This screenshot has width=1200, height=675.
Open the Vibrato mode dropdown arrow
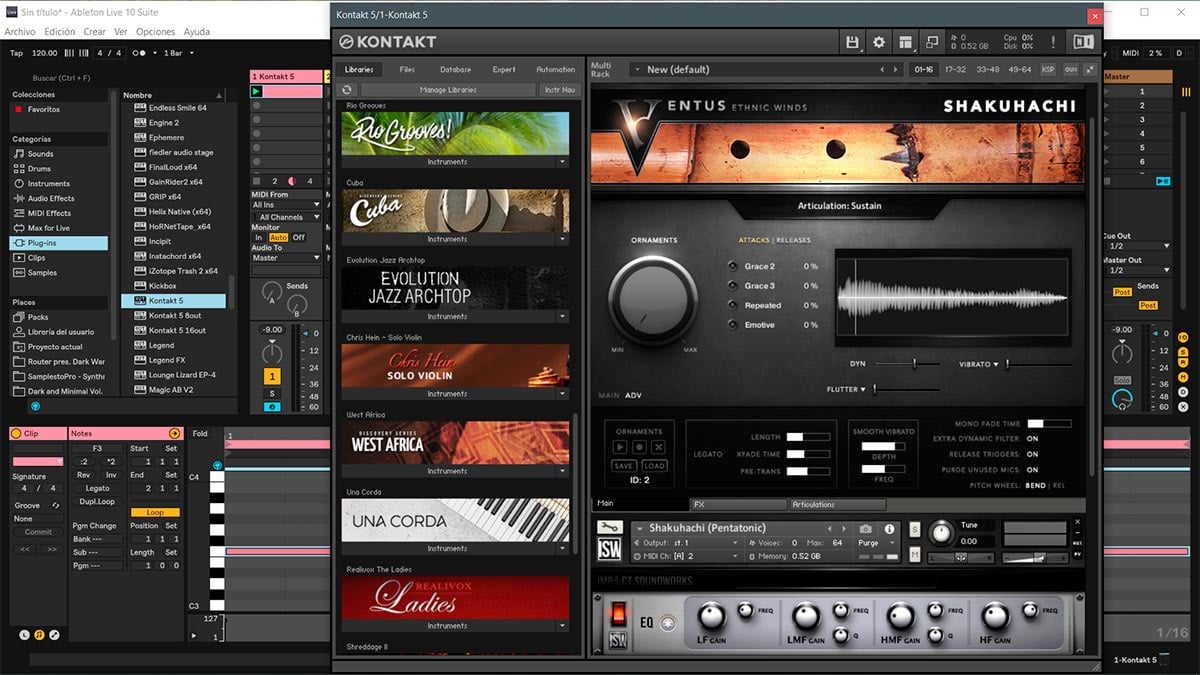996,365
